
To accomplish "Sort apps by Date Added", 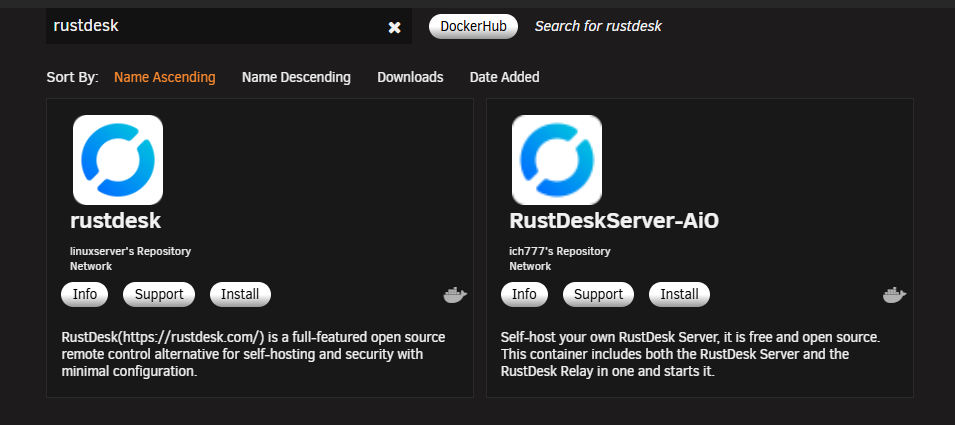I will (x=504, y=77).
